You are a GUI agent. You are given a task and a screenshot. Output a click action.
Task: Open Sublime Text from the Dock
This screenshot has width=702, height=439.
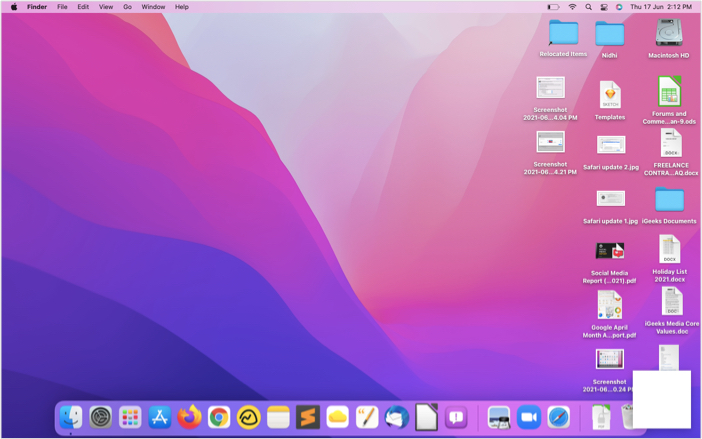click(x=308, y=417)
